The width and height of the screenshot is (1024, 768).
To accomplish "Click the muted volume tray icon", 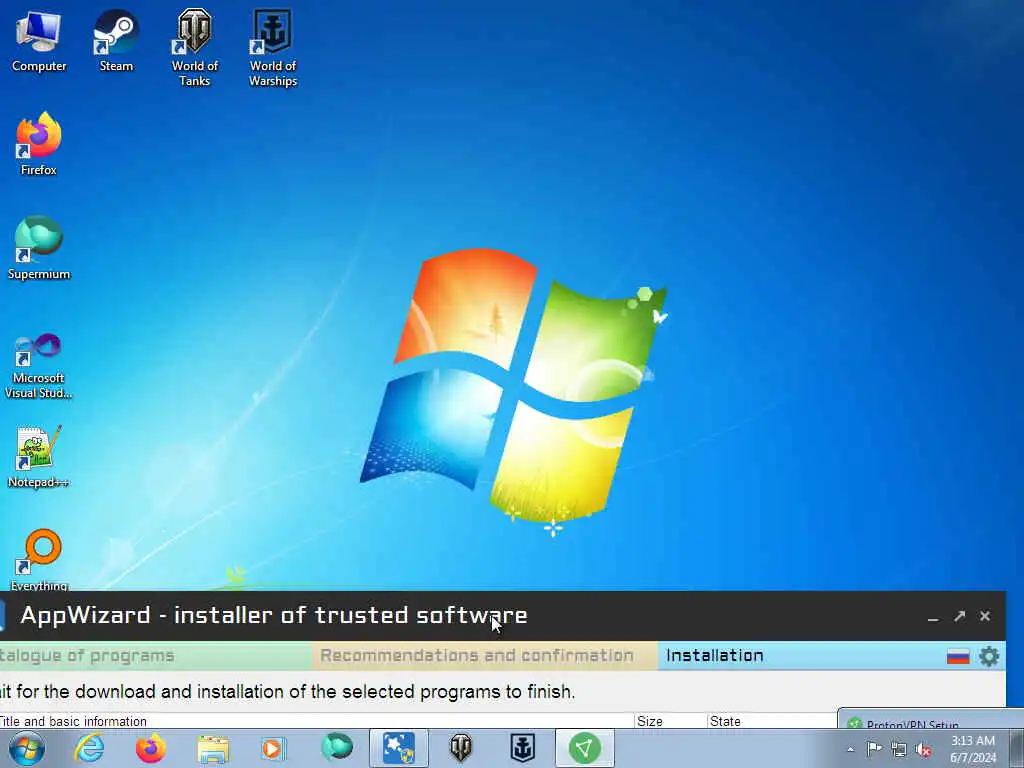I will [x=923, y=749].
